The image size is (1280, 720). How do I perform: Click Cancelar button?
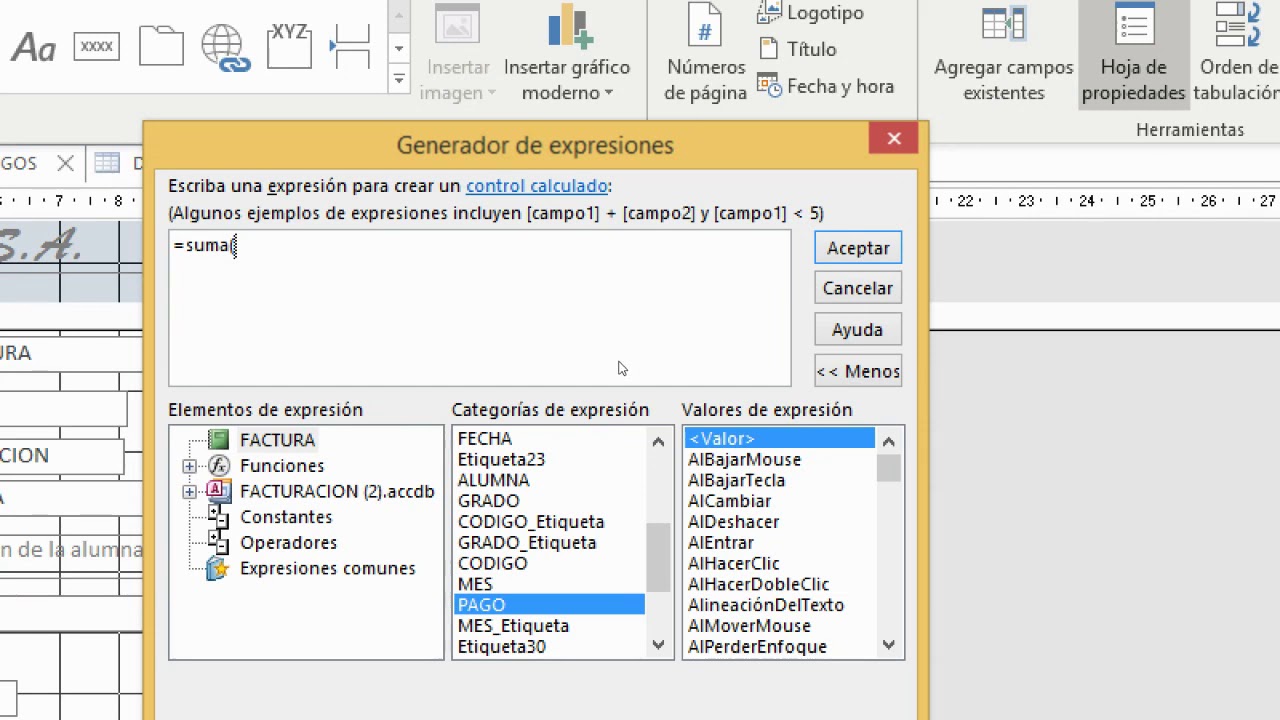[858, 288]
